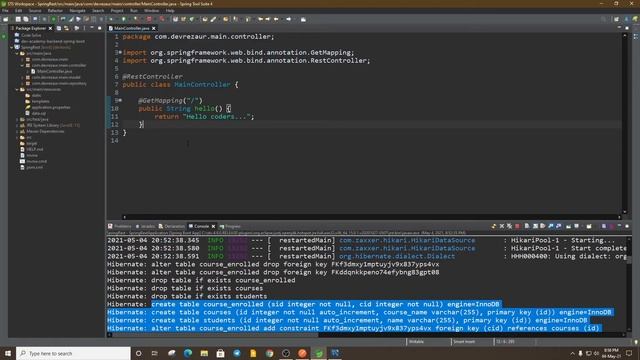Open Package Explorer view menu

pyautogui.click(x=84, y=28)
